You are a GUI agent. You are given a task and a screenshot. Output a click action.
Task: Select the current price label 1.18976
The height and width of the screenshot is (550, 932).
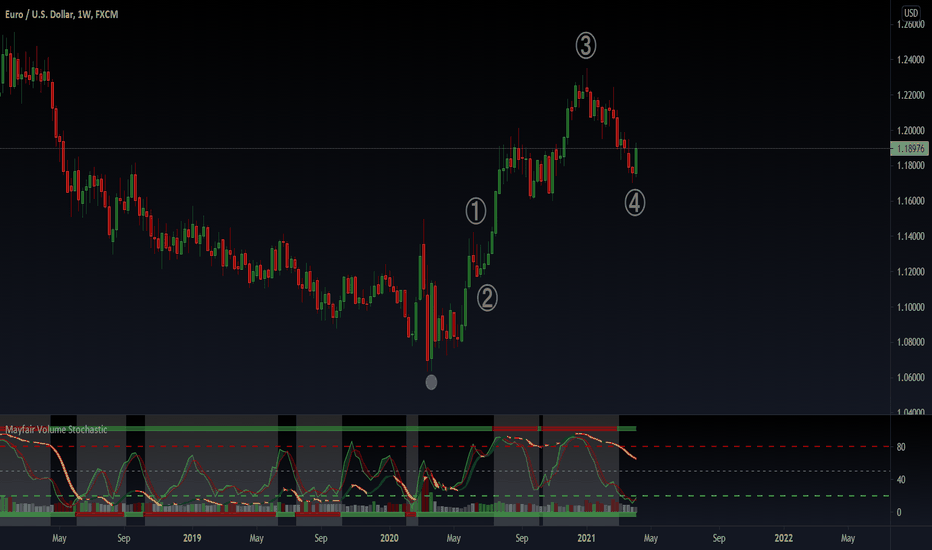point(909,149)
